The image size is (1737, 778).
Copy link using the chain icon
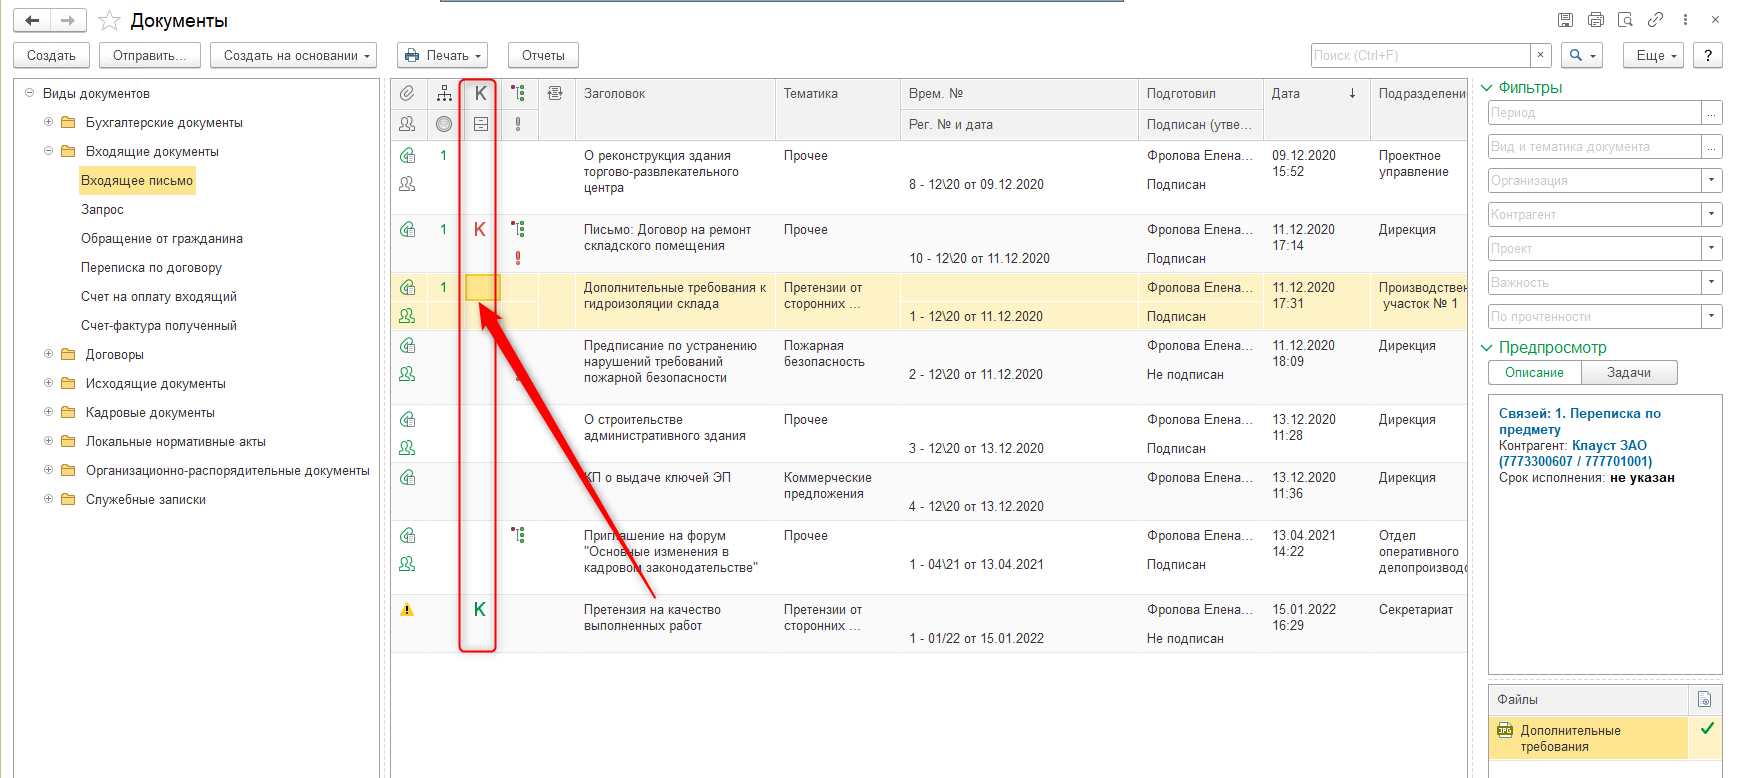[1656, 20]
